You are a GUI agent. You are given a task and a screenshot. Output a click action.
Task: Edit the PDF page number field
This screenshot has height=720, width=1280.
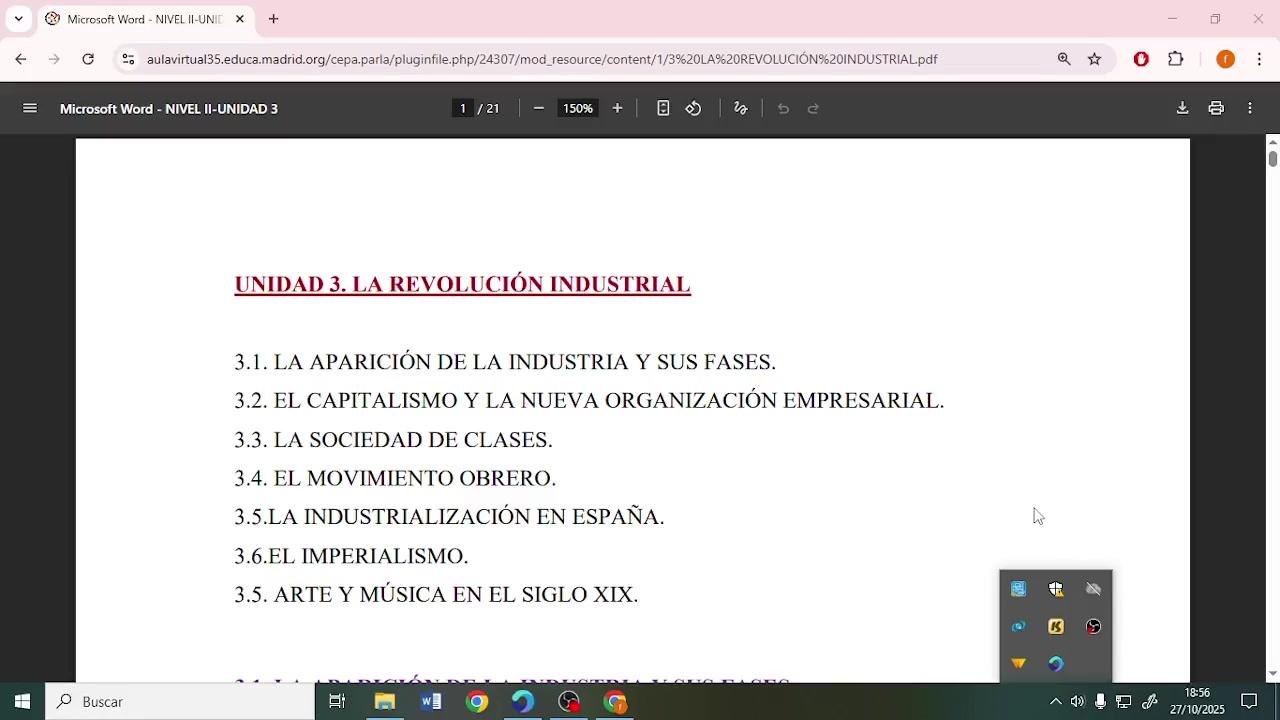point(463,108)
